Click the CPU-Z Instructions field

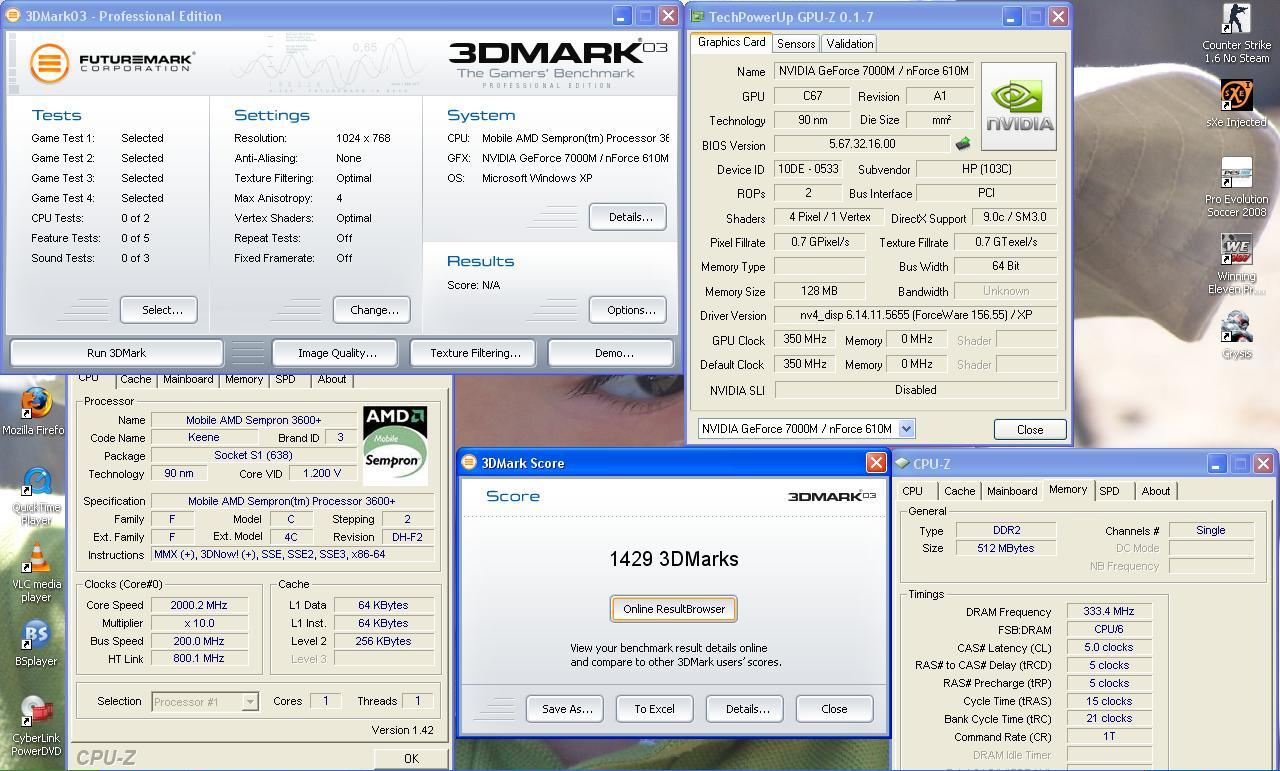click(x=292, y=555)
